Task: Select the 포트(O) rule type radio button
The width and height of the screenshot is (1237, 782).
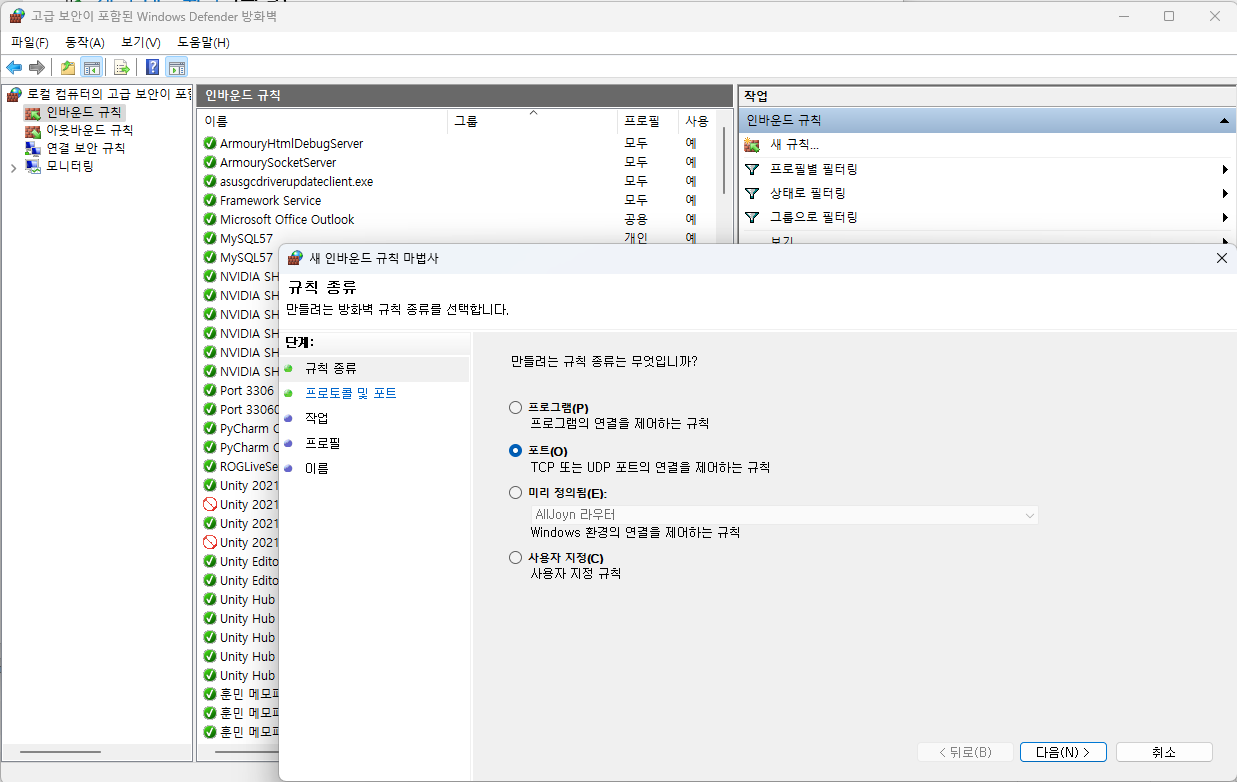Action: pos(516,451)
